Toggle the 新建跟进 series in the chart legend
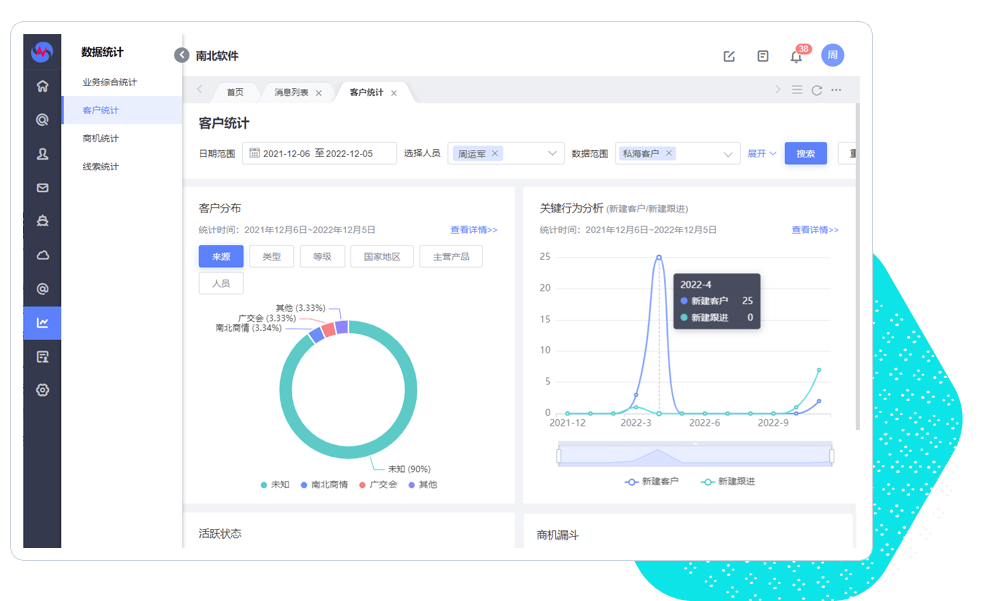This screenshot has width=987, height=601. click(728, 481)
